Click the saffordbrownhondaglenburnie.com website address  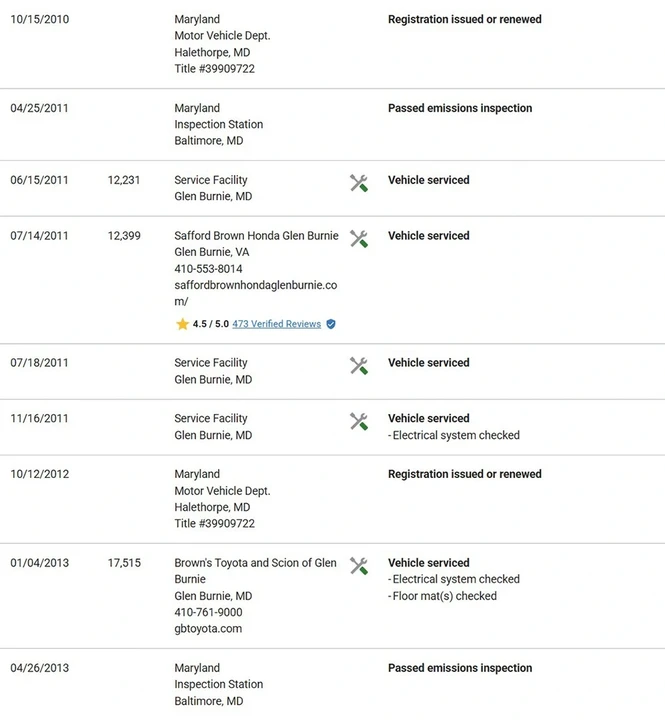(256, 293)
